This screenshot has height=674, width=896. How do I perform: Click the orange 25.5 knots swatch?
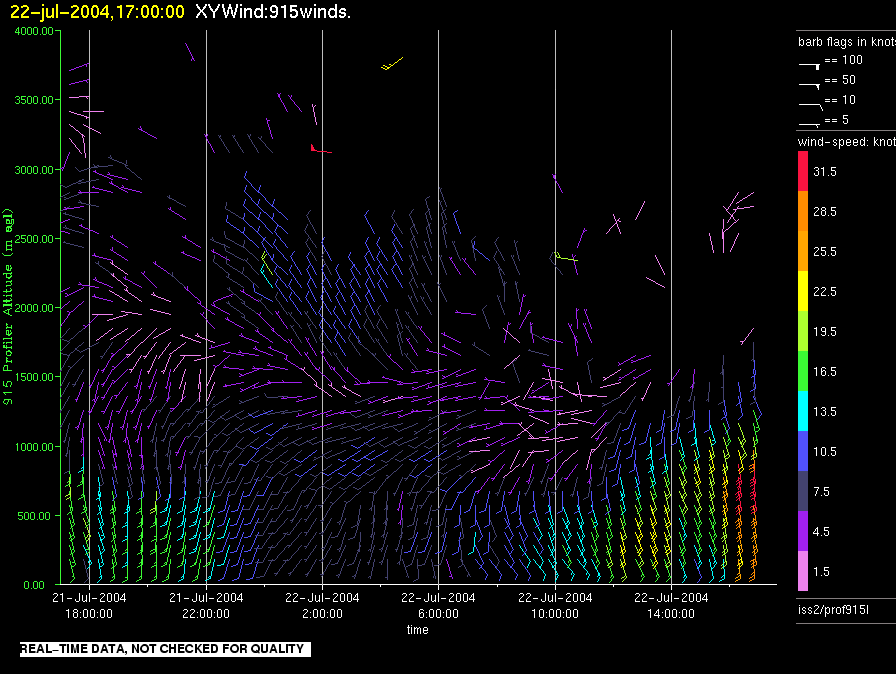(x=803, y=251)
